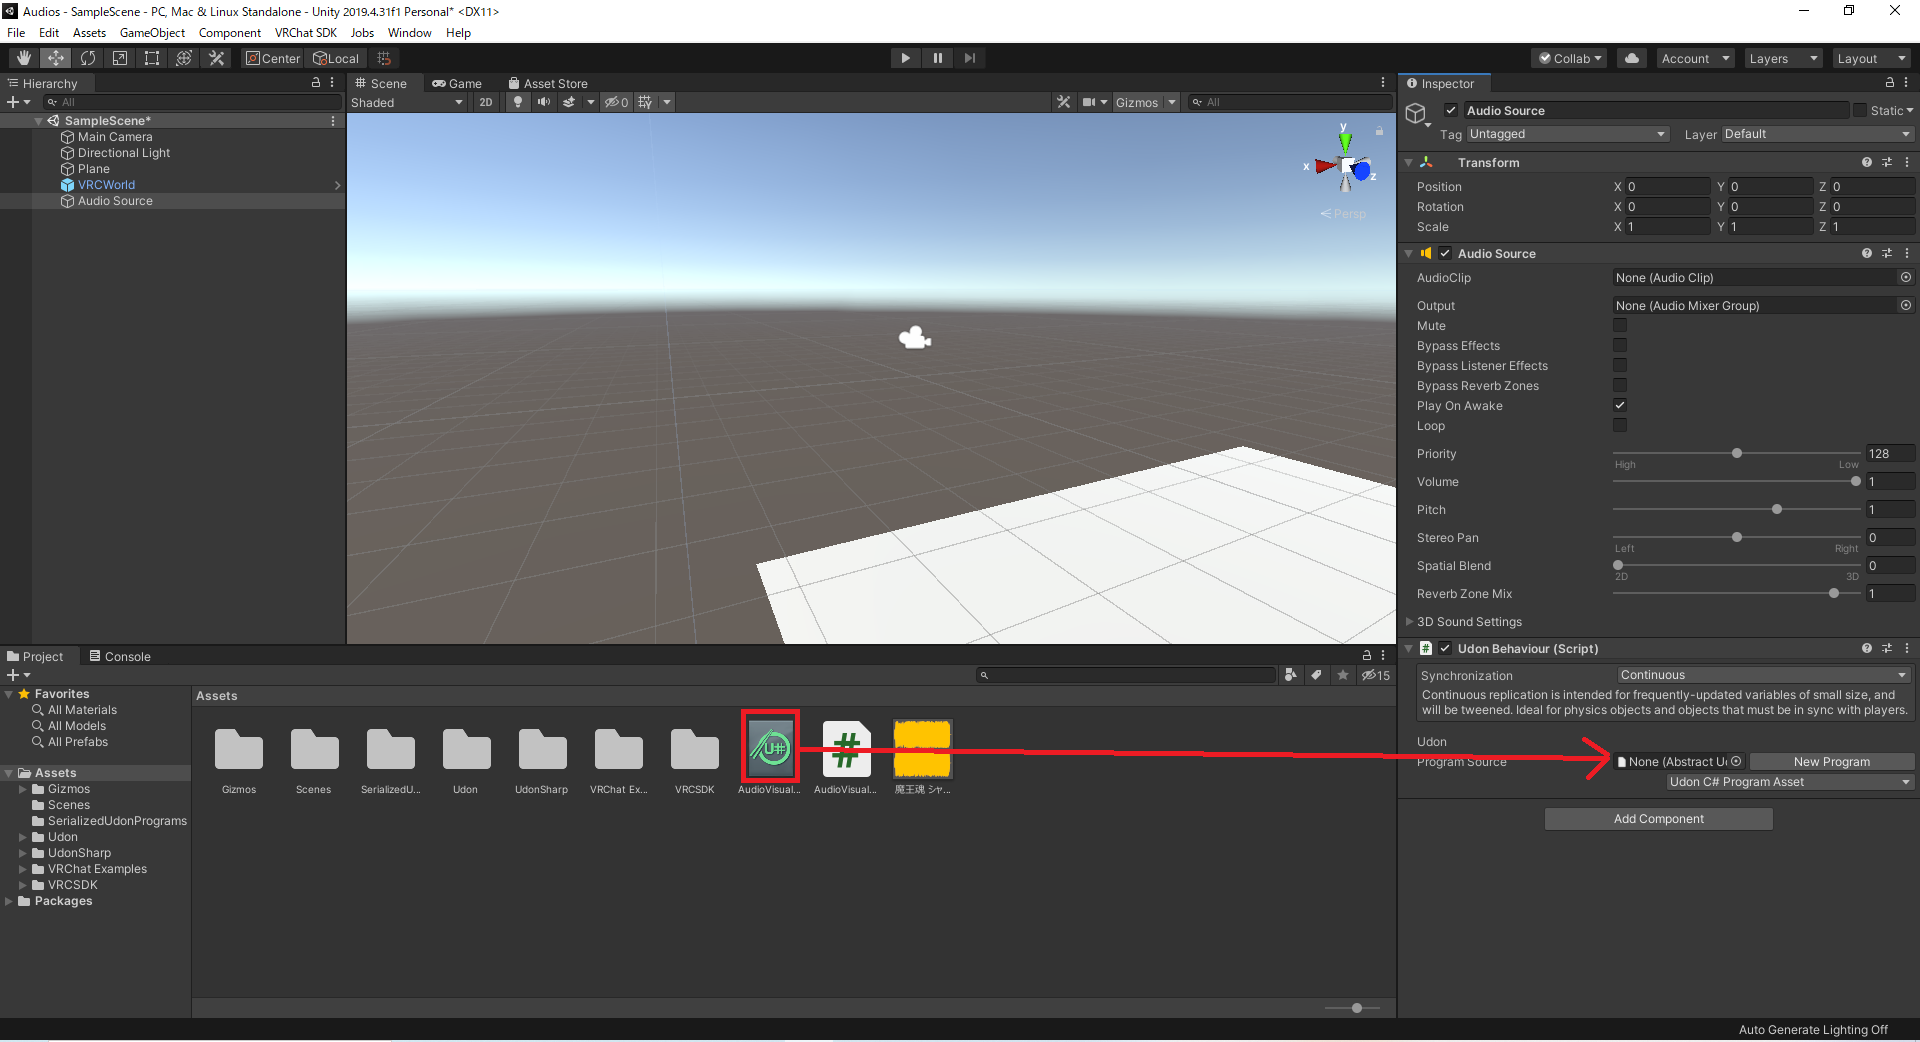The image size is (1920, 1042).
Task: Open the UdonSharp folder in Assets grid
Action: coord(542,758)
